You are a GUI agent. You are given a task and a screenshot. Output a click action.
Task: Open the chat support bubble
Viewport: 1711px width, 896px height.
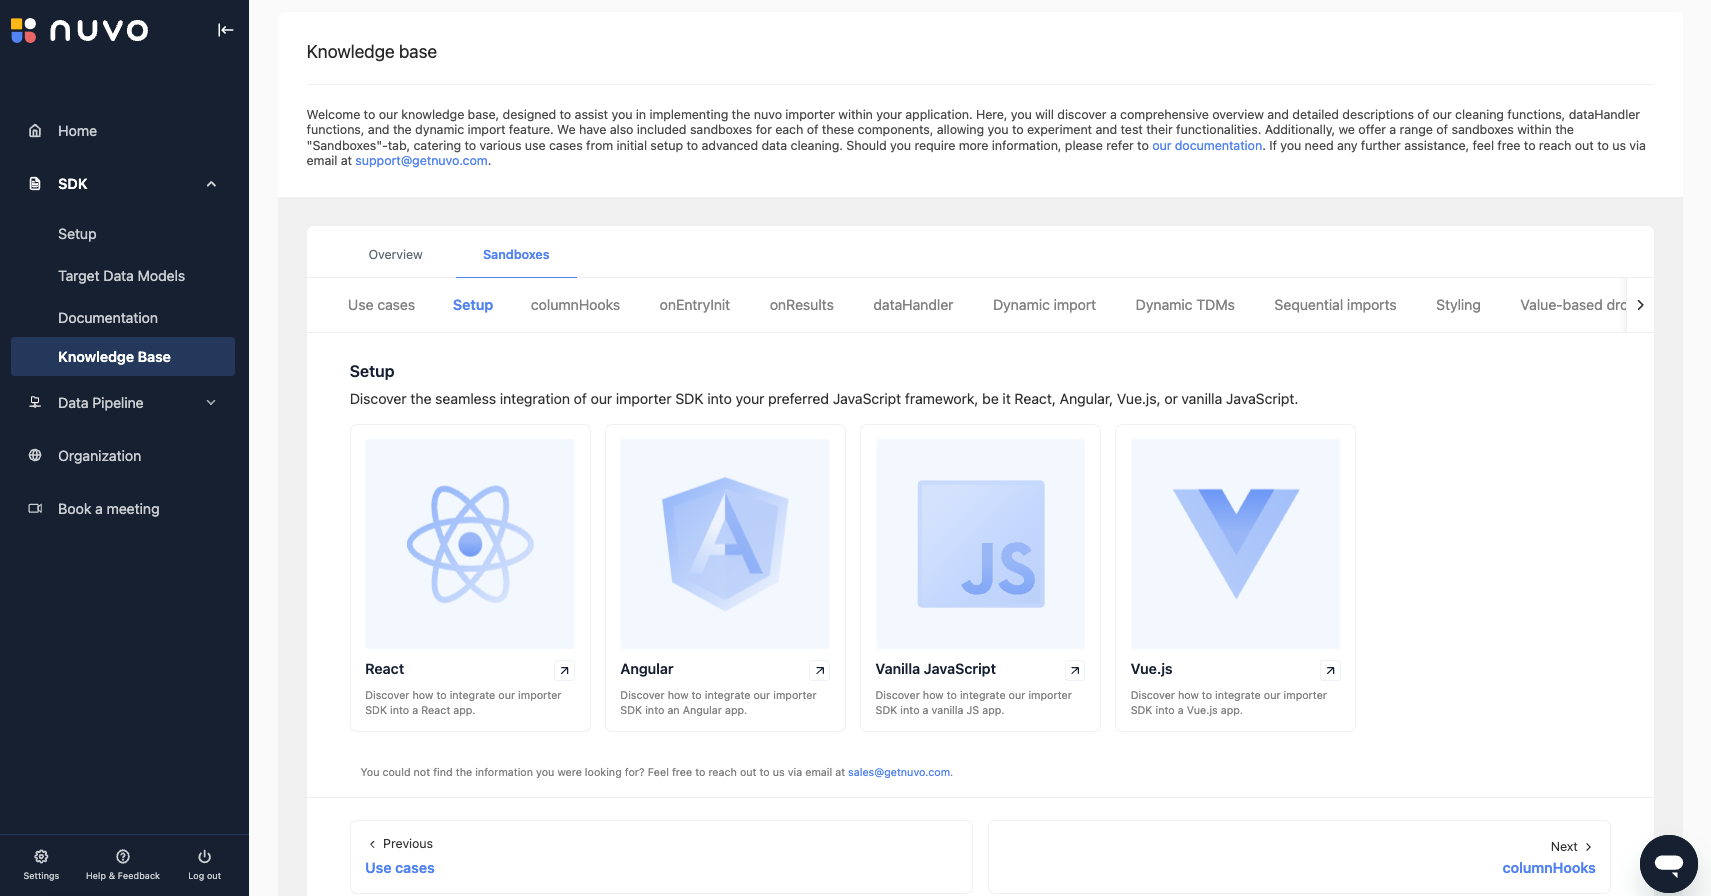coord(1669,863)
